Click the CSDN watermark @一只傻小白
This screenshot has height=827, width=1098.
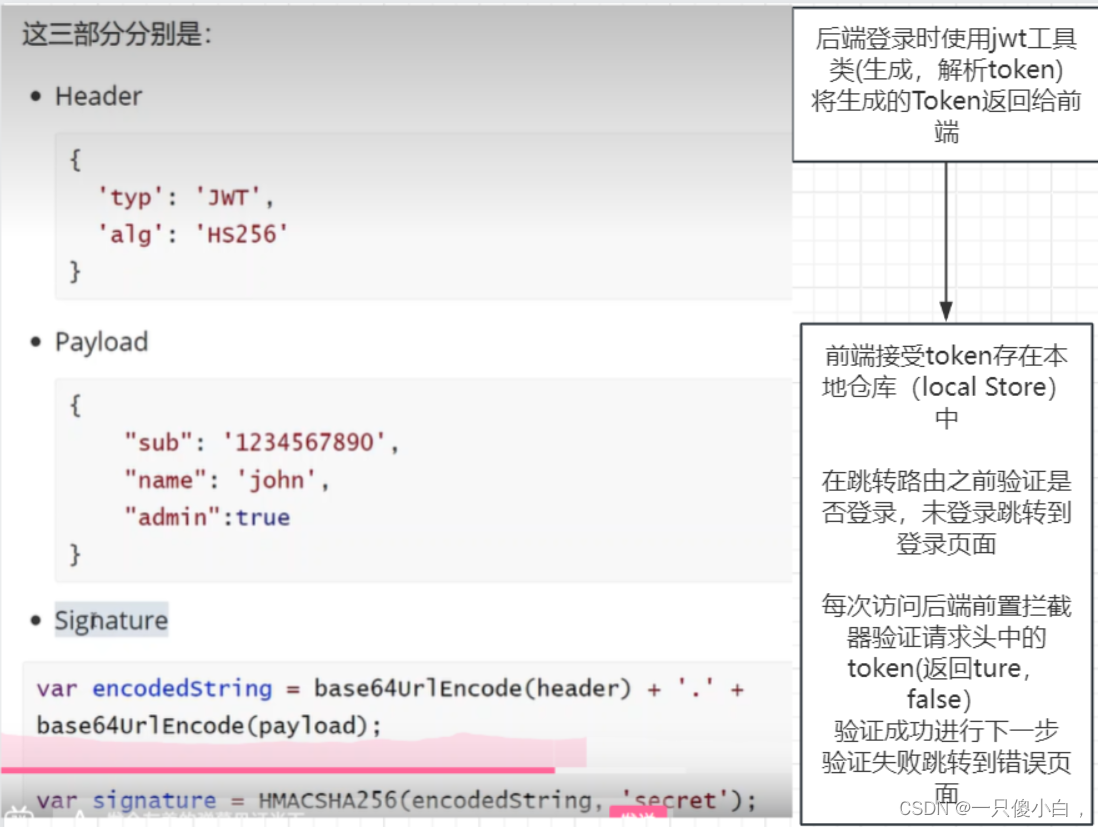[991, 806]
